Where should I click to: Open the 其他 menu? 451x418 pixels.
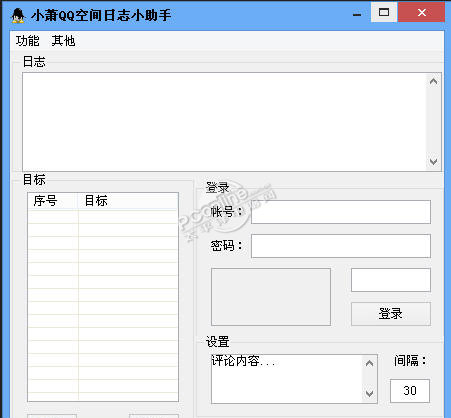click(x=63, y=41)
